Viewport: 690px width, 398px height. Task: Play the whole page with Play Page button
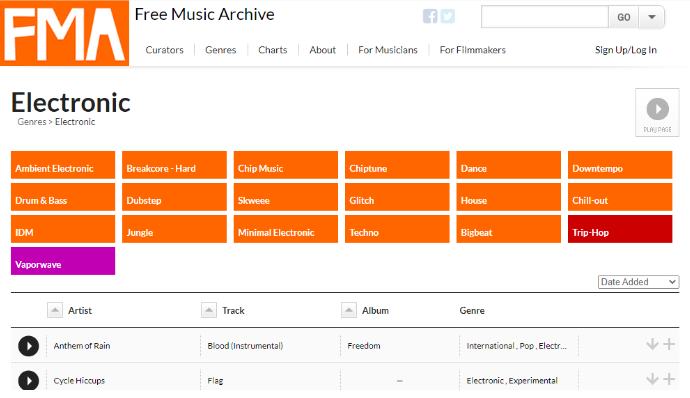click(657, 113)
